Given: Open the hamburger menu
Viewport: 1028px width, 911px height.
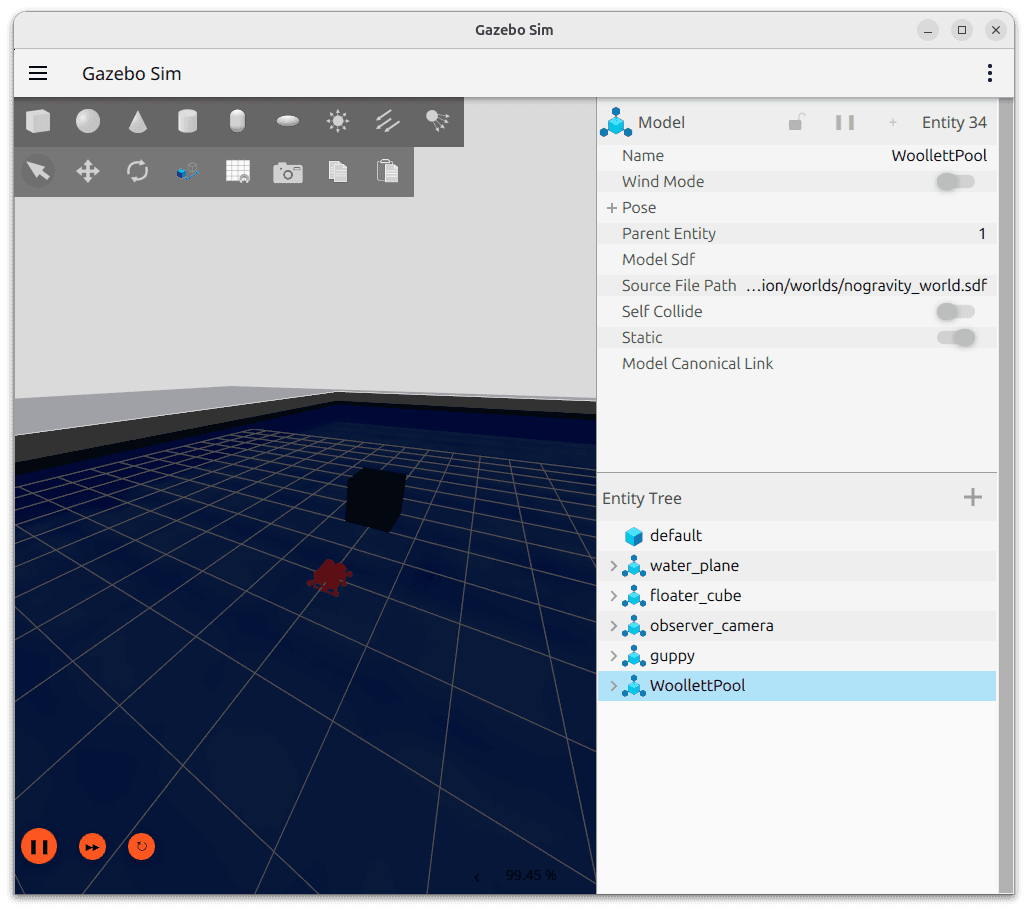Looking at the screenshot, I should coord(38,73).
